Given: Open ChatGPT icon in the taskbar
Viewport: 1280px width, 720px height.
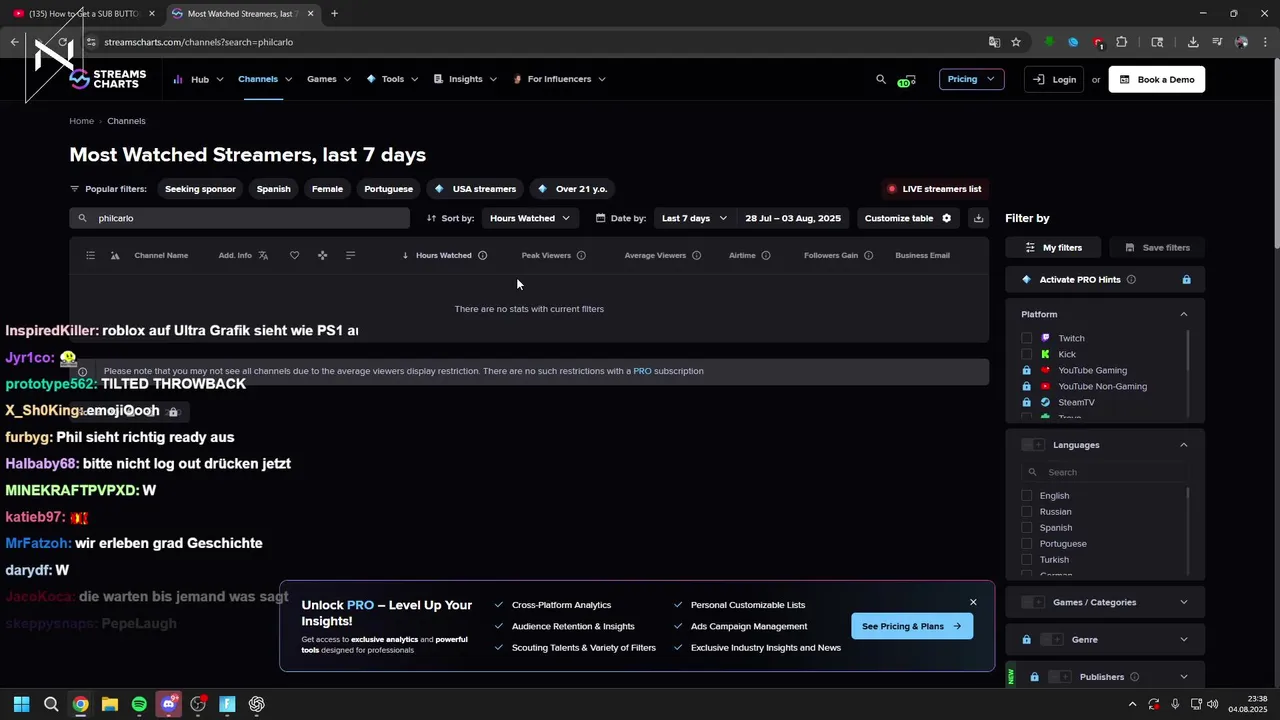Looking at the screenshot, I should (257, 704).
